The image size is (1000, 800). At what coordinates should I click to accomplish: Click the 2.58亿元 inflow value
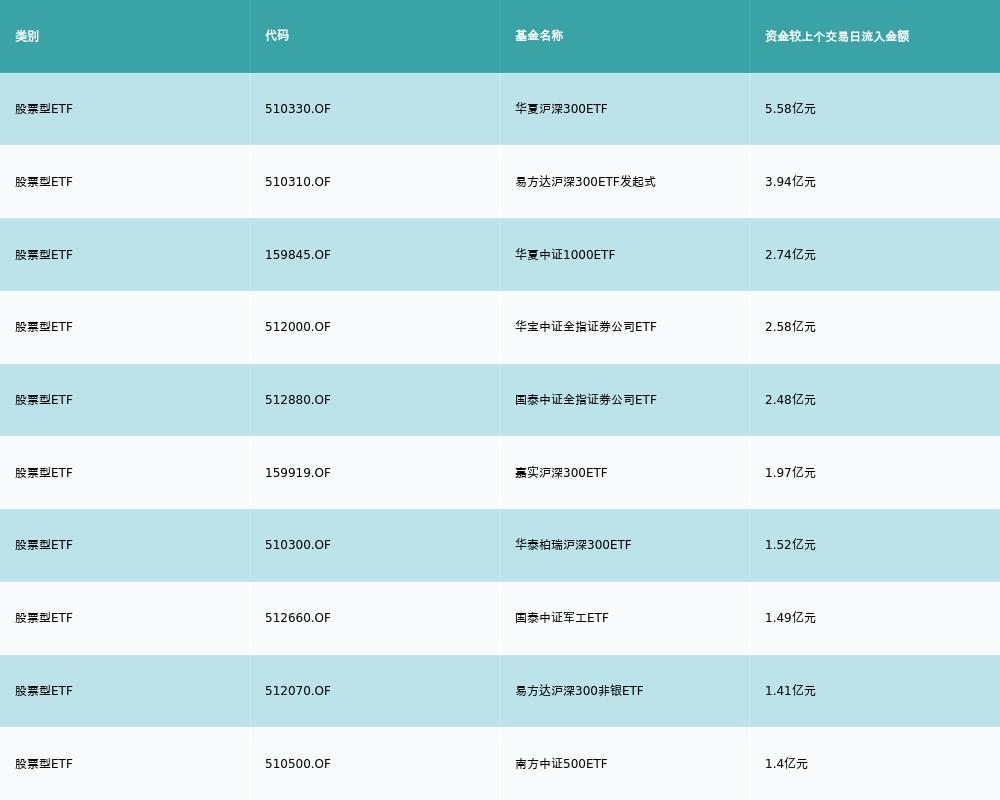pyautogui.click(x=790, y=327)
